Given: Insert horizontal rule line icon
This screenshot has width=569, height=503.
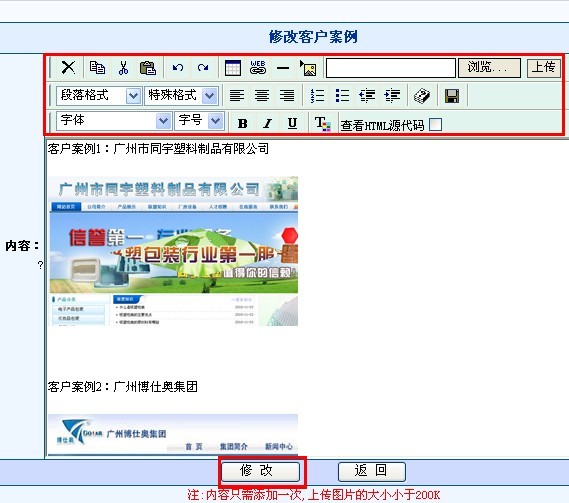Looking at the screenshot, I should click(x=283, y=68).
